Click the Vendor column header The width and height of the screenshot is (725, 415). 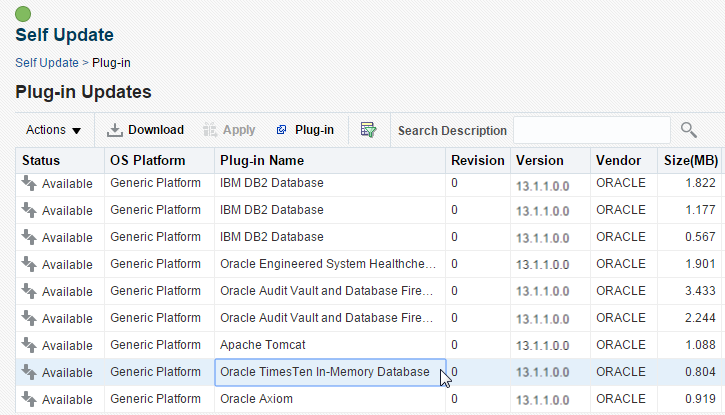coord(618,160)
